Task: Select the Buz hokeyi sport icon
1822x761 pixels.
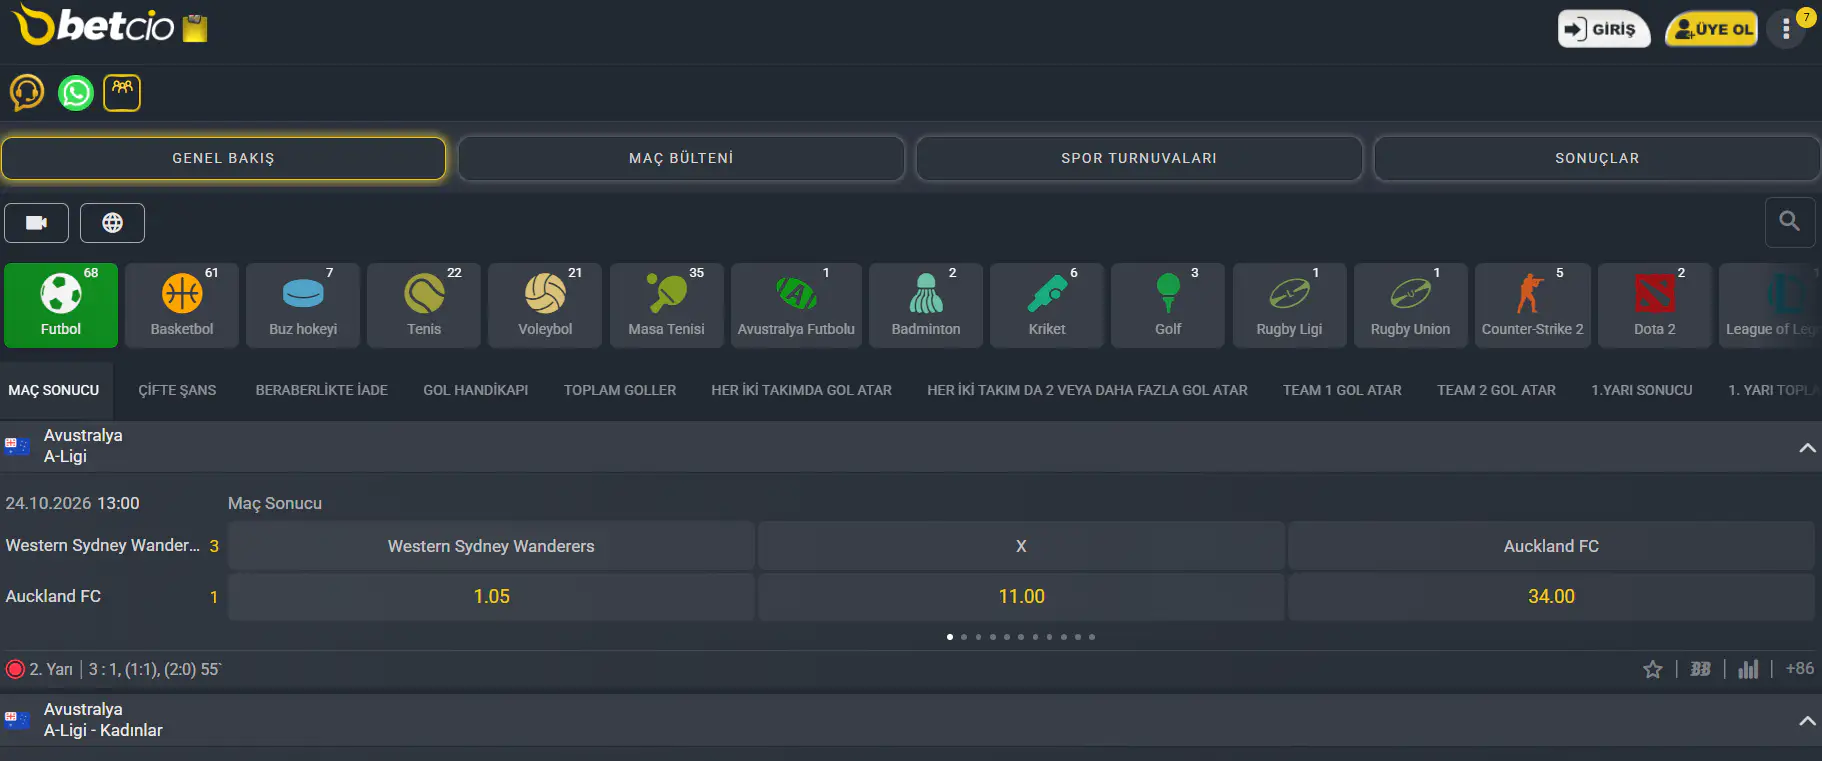Action: [303, 305]
